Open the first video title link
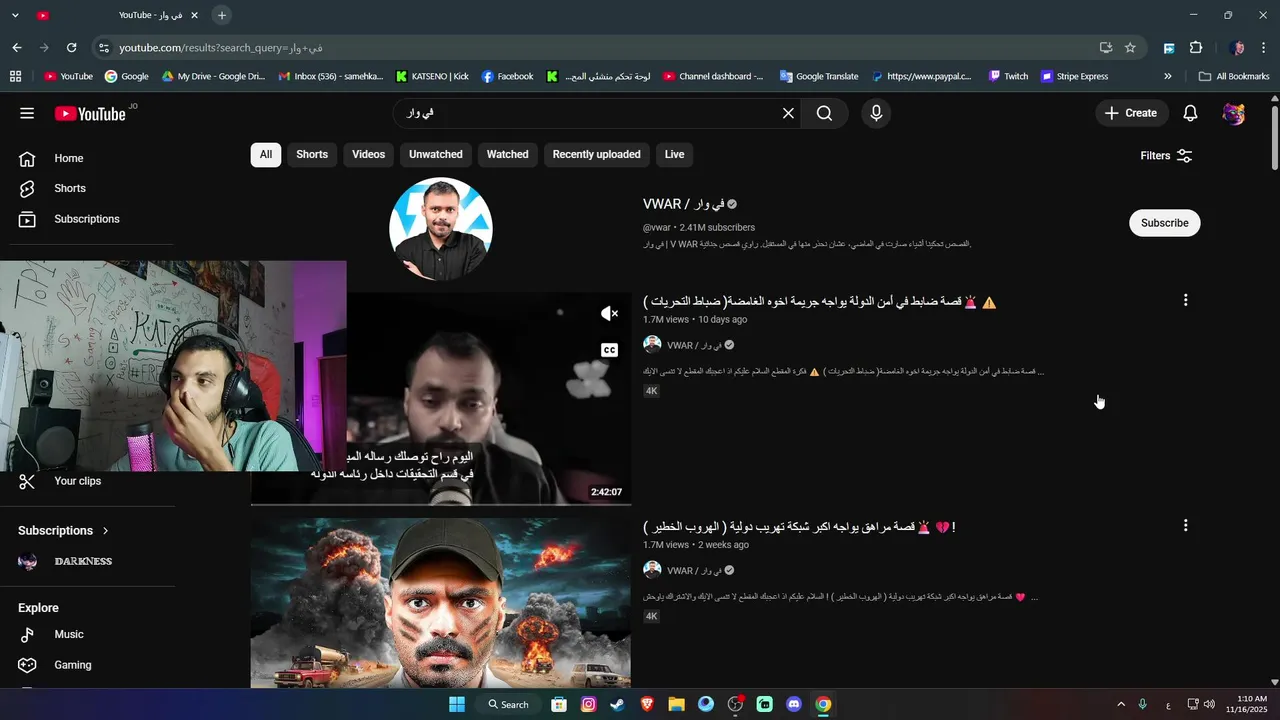 tap(820, 302)
